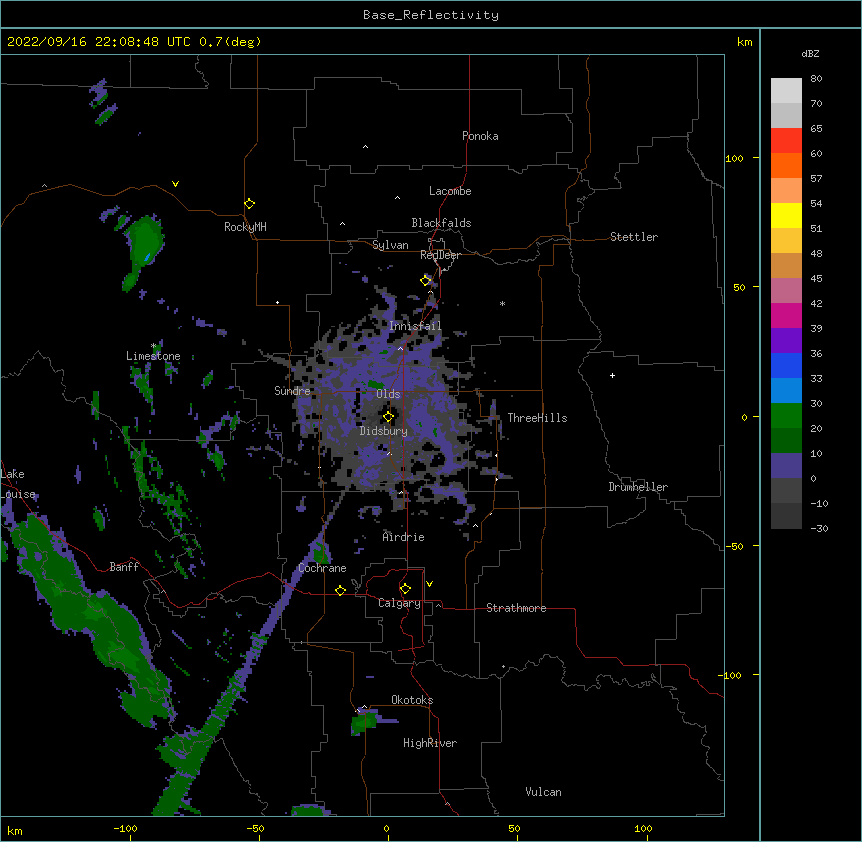Click the Banff label
Screen dimensions: 862x842
coord(124,567)
